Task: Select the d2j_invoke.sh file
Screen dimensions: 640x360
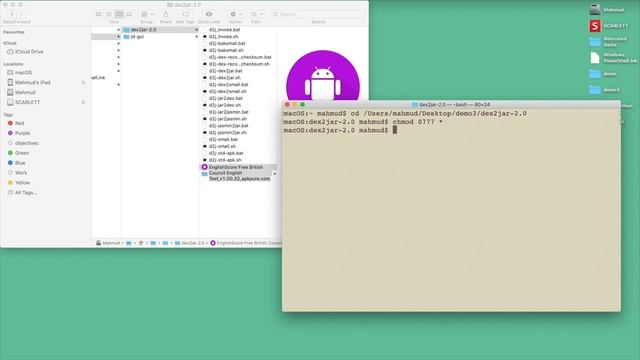Action: (223, 37)
